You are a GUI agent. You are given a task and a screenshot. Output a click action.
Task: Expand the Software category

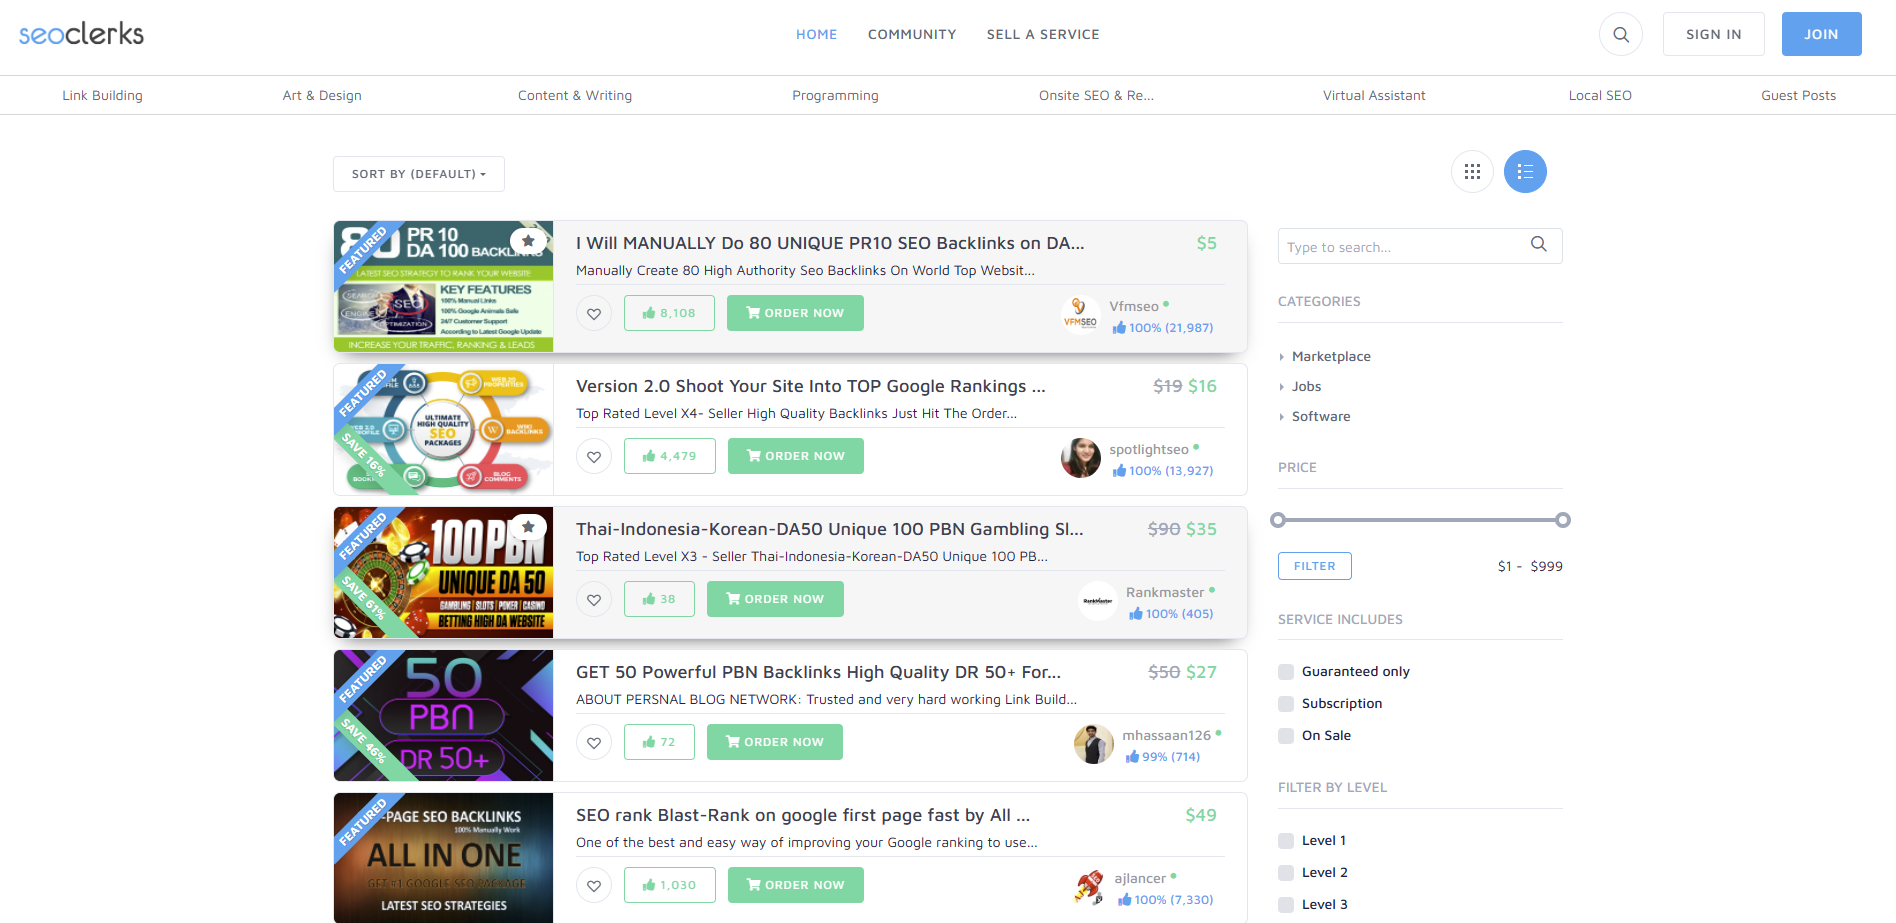point(1320,417)
